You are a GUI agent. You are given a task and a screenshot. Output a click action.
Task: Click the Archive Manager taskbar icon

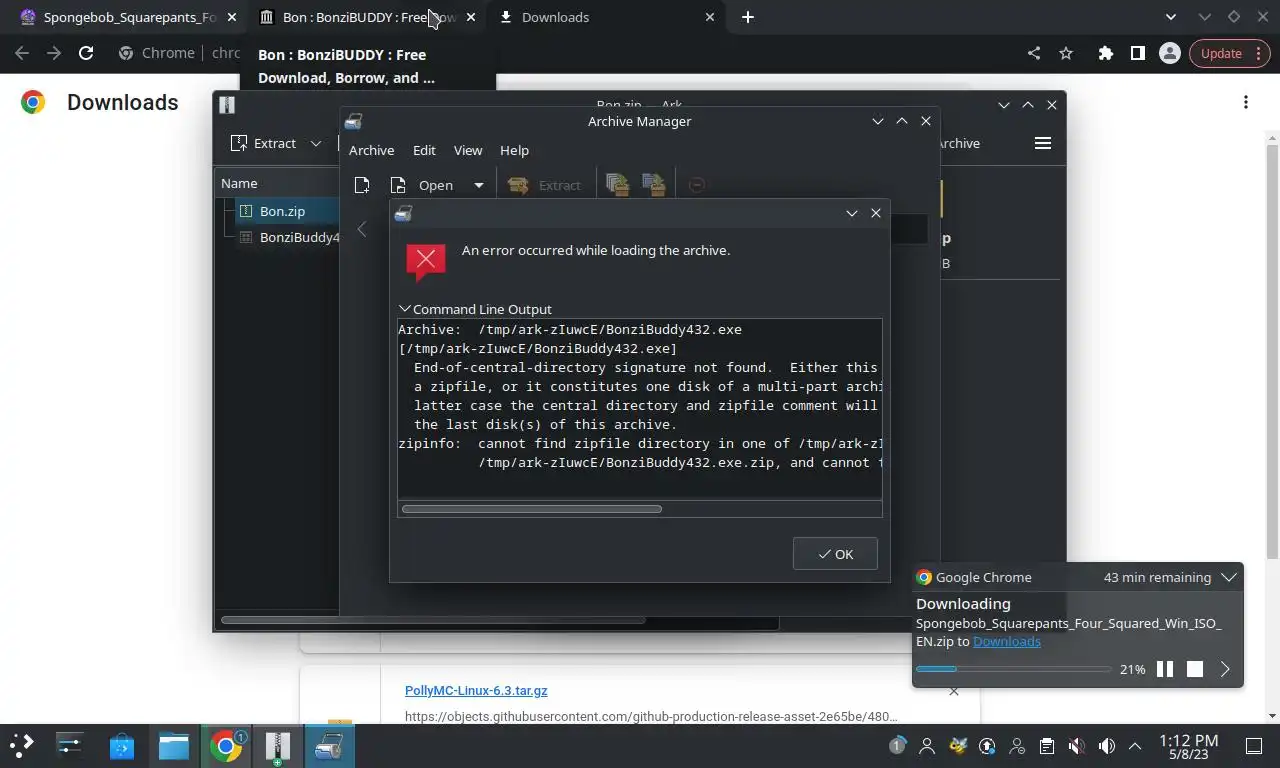[x=329, y=745]
